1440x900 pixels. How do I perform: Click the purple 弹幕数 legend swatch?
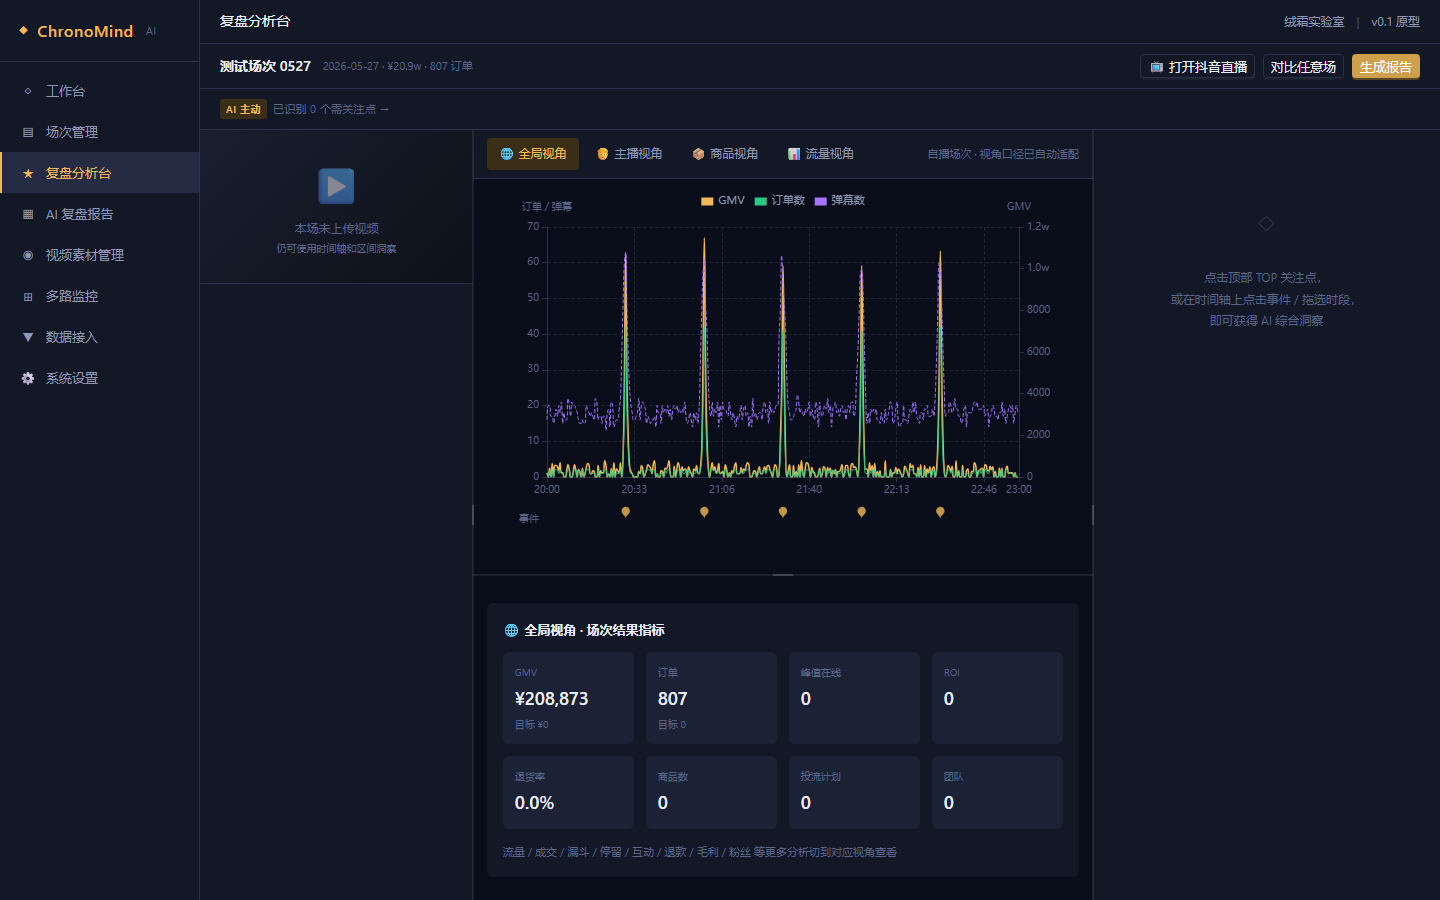point(820,201)
